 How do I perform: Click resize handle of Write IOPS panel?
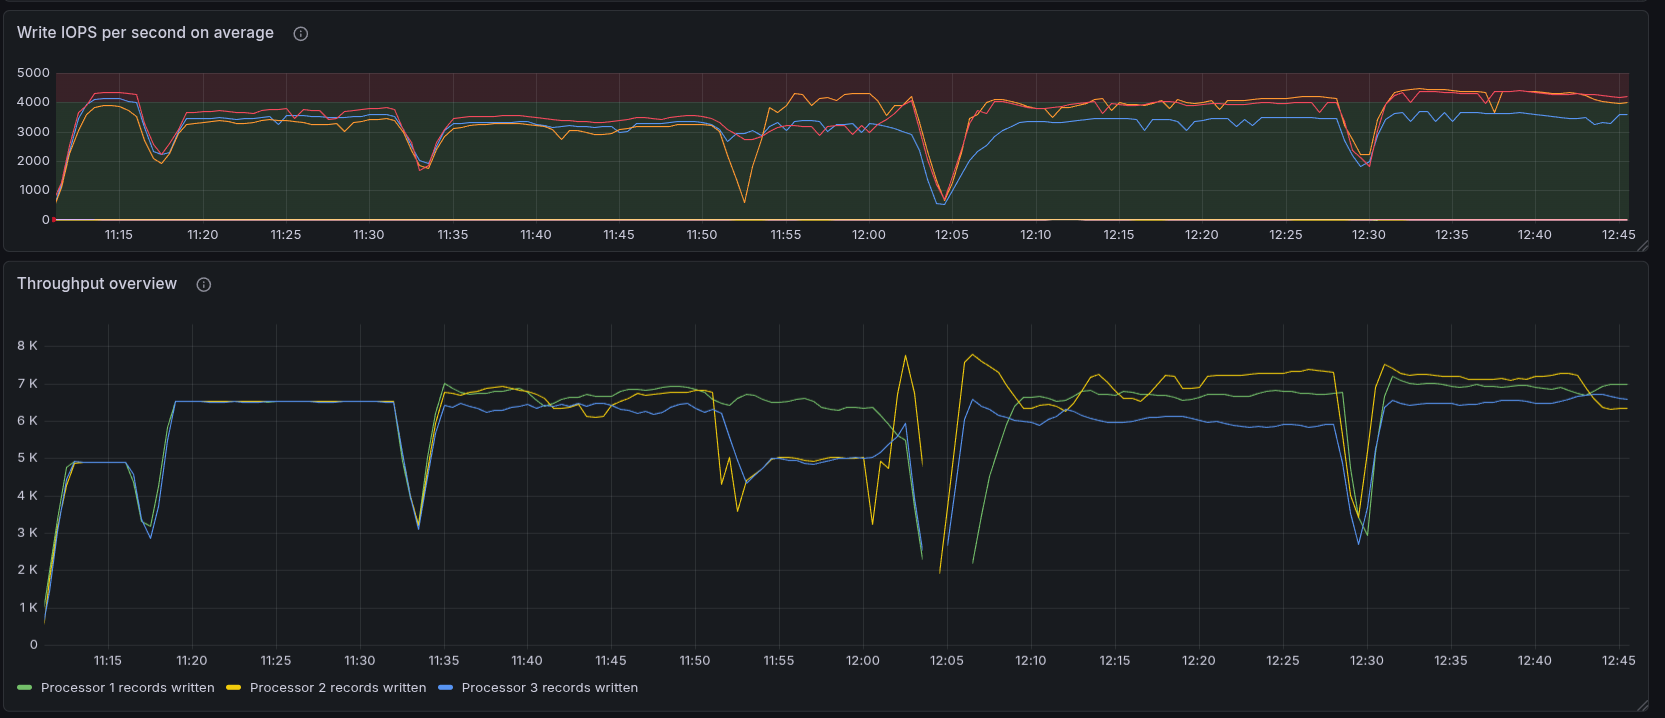pyautogui.click(x=1642, y=245)
